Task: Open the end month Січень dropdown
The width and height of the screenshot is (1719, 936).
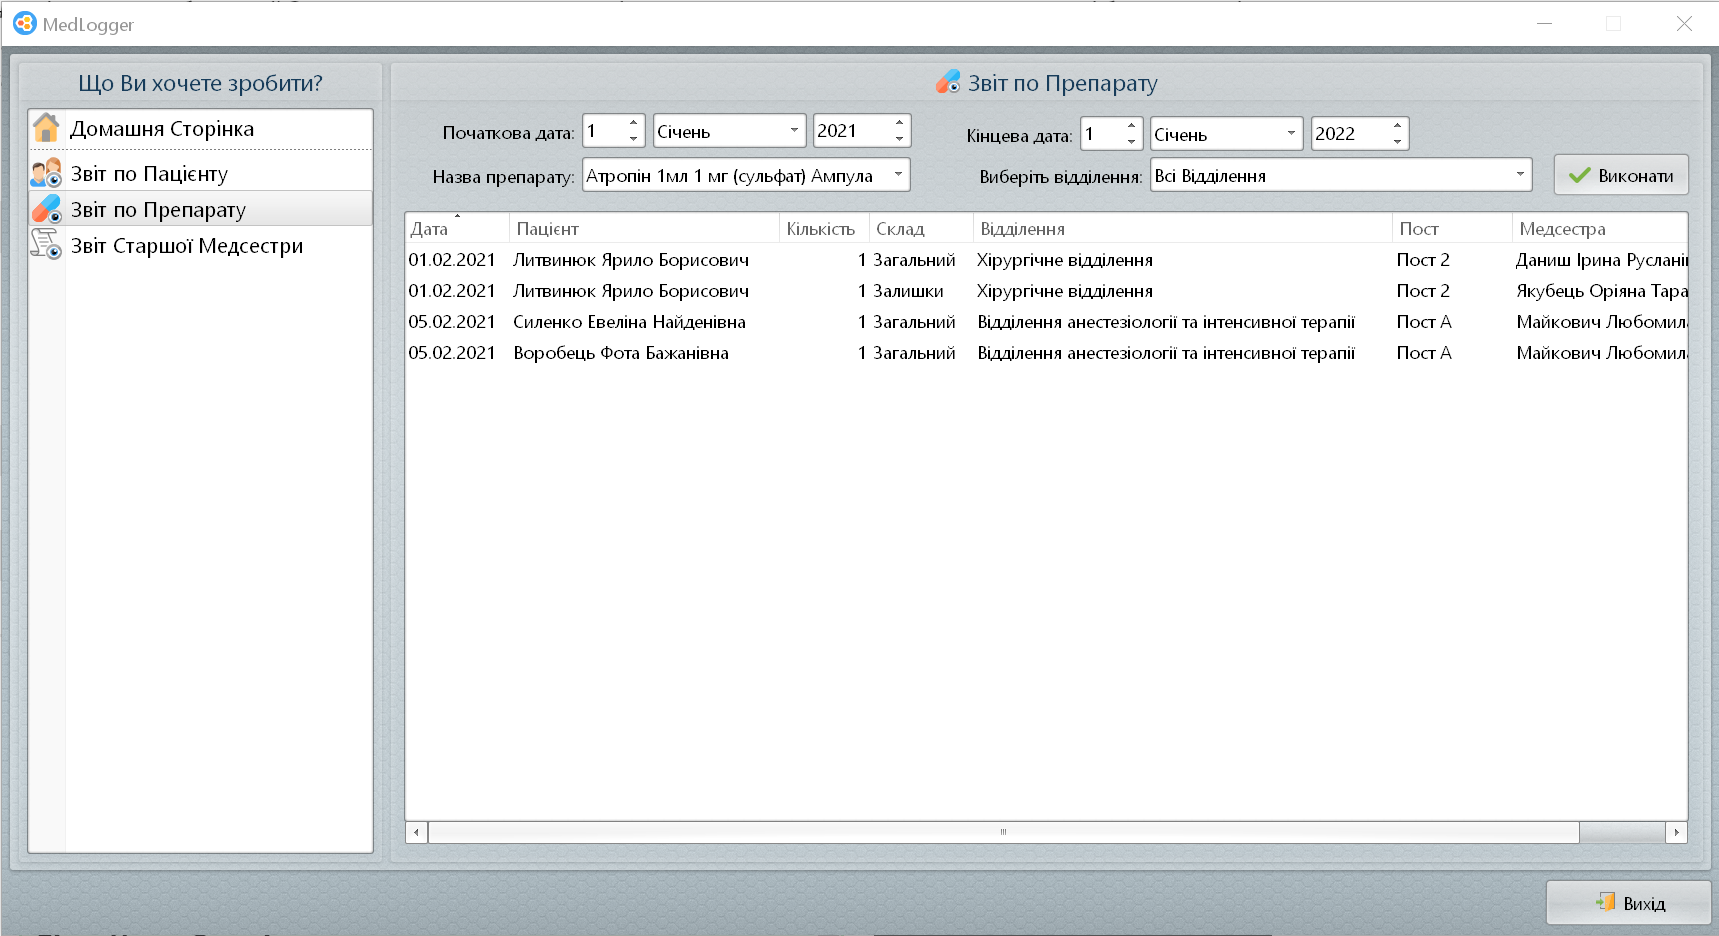Action: tap(1290, 133)
